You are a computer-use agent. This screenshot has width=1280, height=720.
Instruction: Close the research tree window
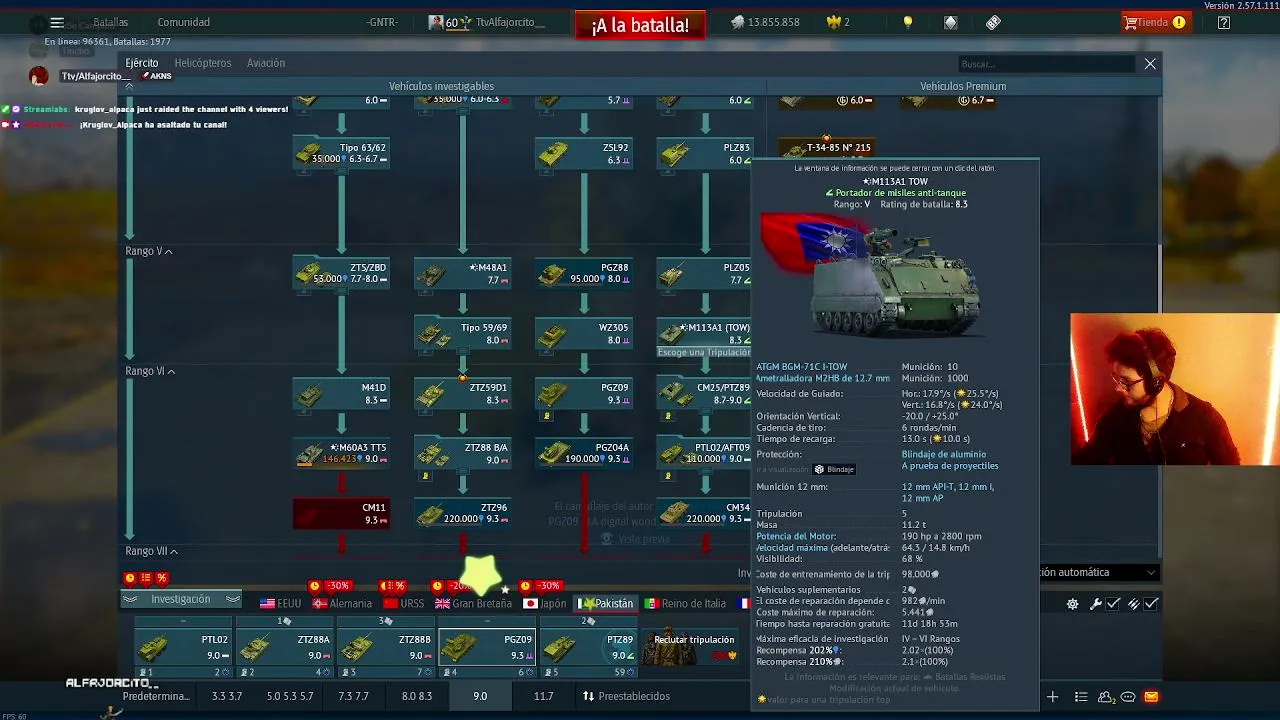pos(1150,64)
